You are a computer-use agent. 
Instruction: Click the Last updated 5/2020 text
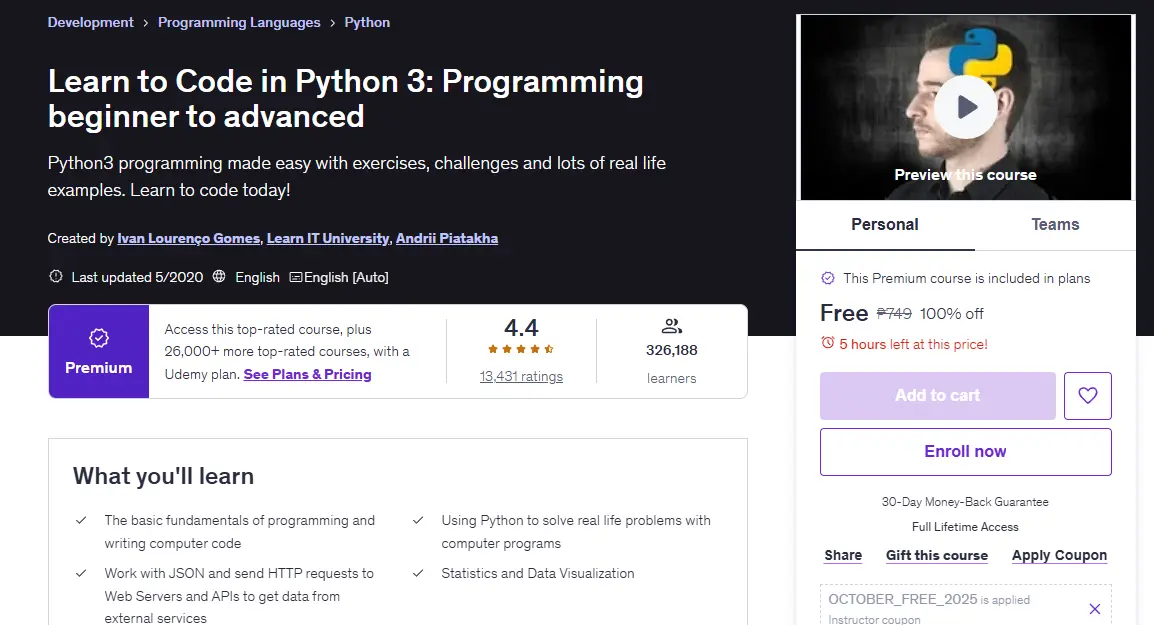tap(137, 277)
